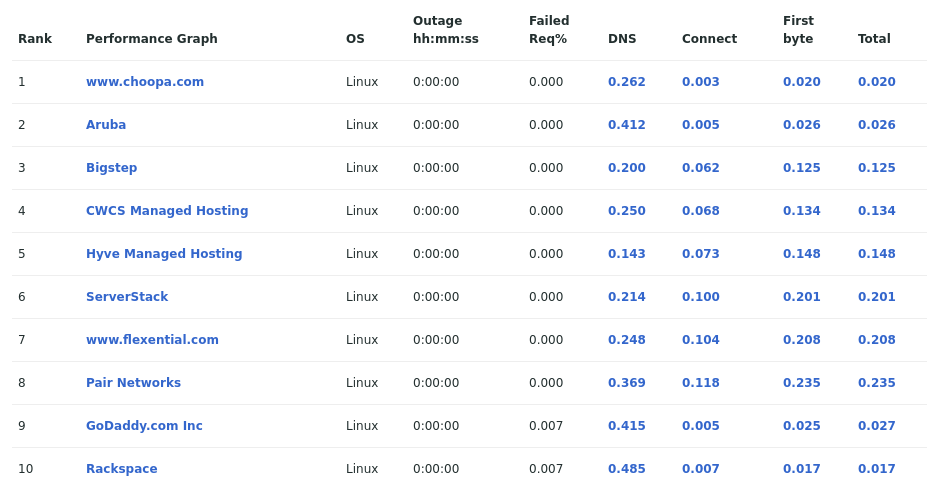
Task: Click First byte value 0.208 for www.flexential.com
Action: point(802,340)
